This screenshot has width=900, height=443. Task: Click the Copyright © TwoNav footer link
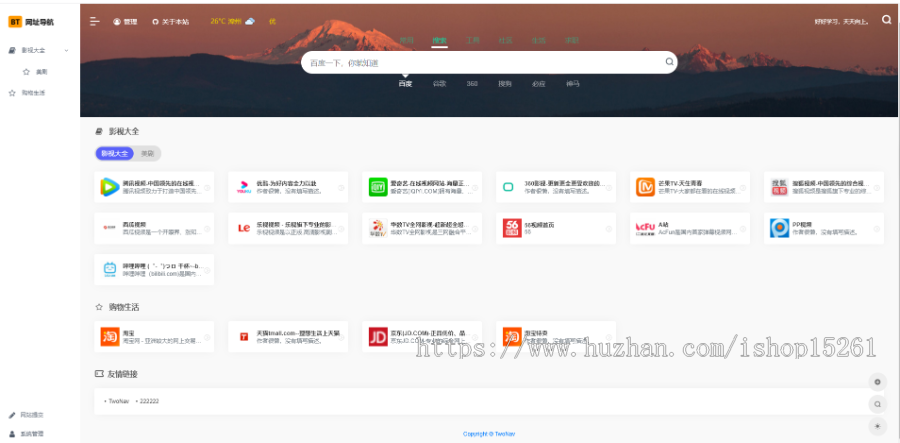tap(488, 434)
